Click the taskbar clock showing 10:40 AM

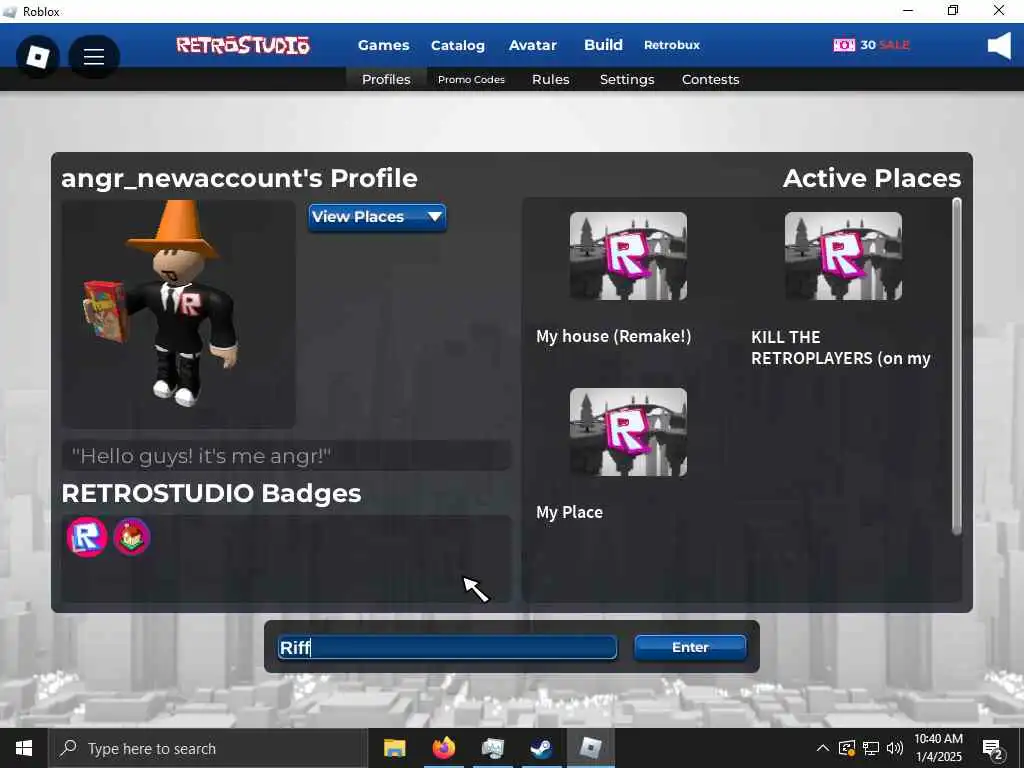click(938, 748)
